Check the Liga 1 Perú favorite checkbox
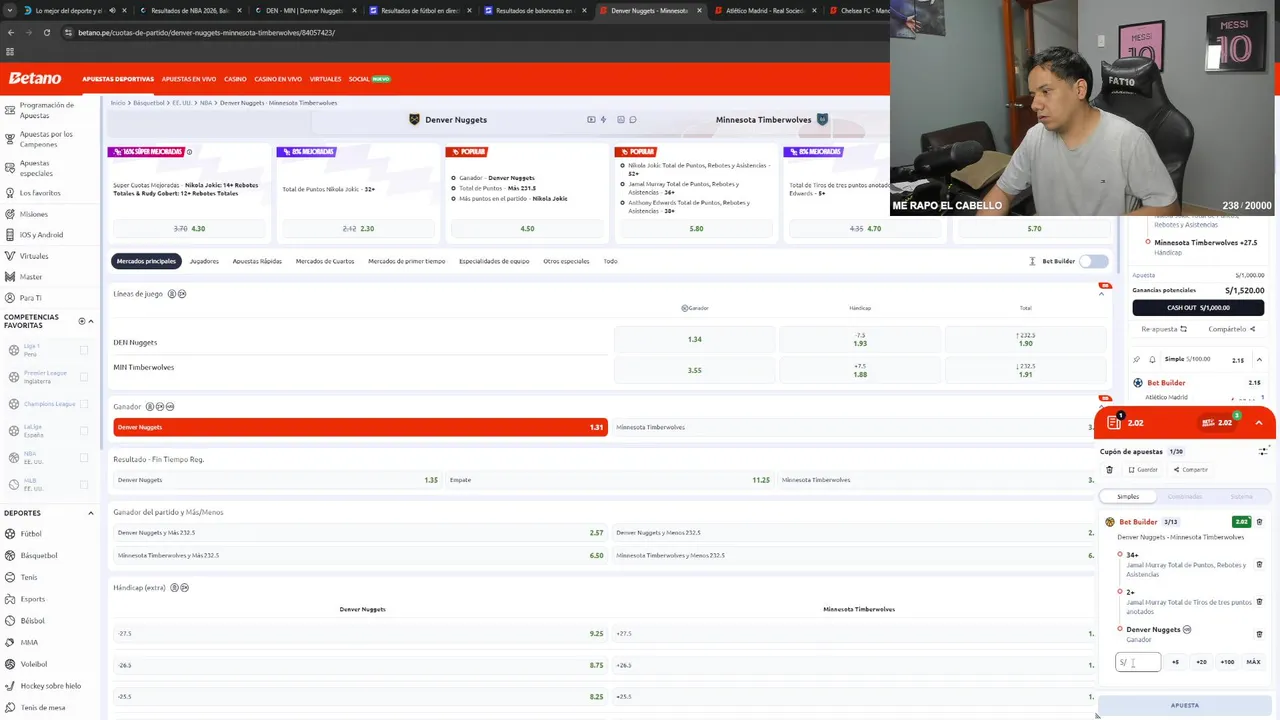The height and width of the screenshot is (720, 1280). coord(84,350)
